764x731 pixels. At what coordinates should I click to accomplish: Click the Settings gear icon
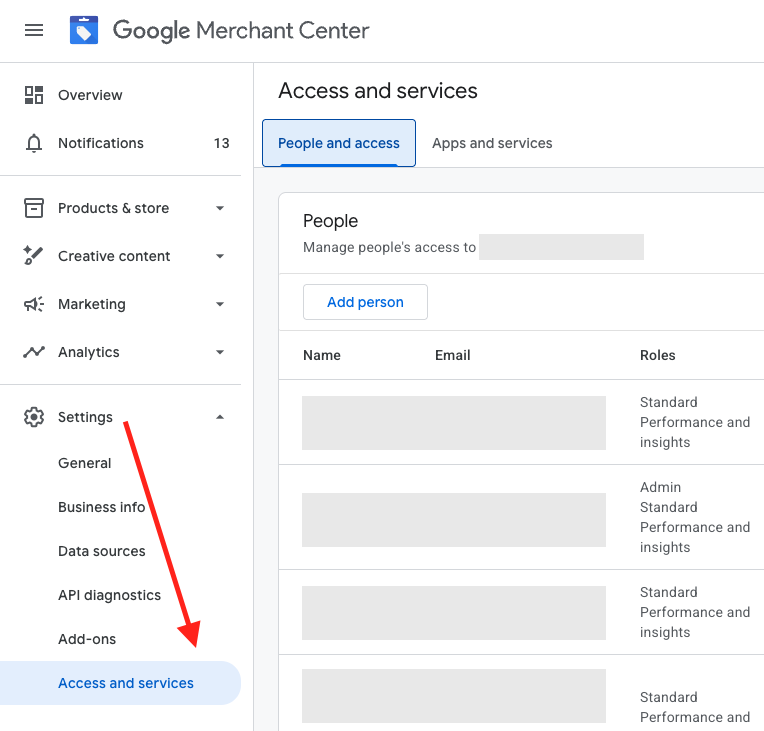tap(34, 417)
